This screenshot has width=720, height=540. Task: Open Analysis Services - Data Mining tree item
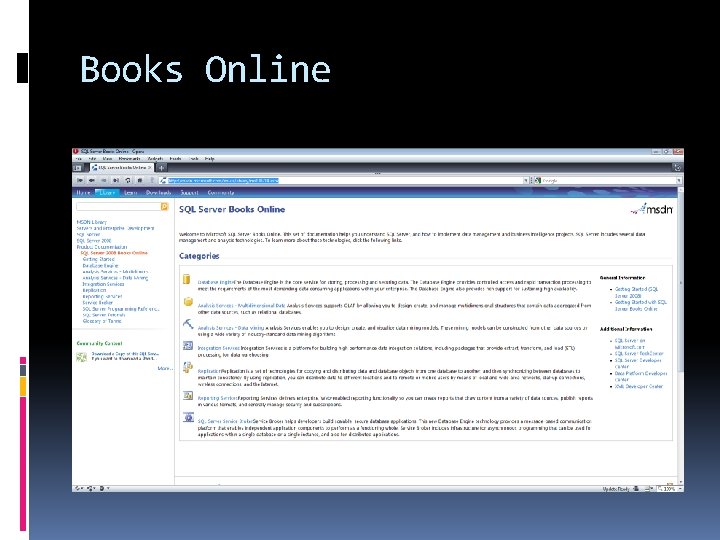[x=115, y=278]
